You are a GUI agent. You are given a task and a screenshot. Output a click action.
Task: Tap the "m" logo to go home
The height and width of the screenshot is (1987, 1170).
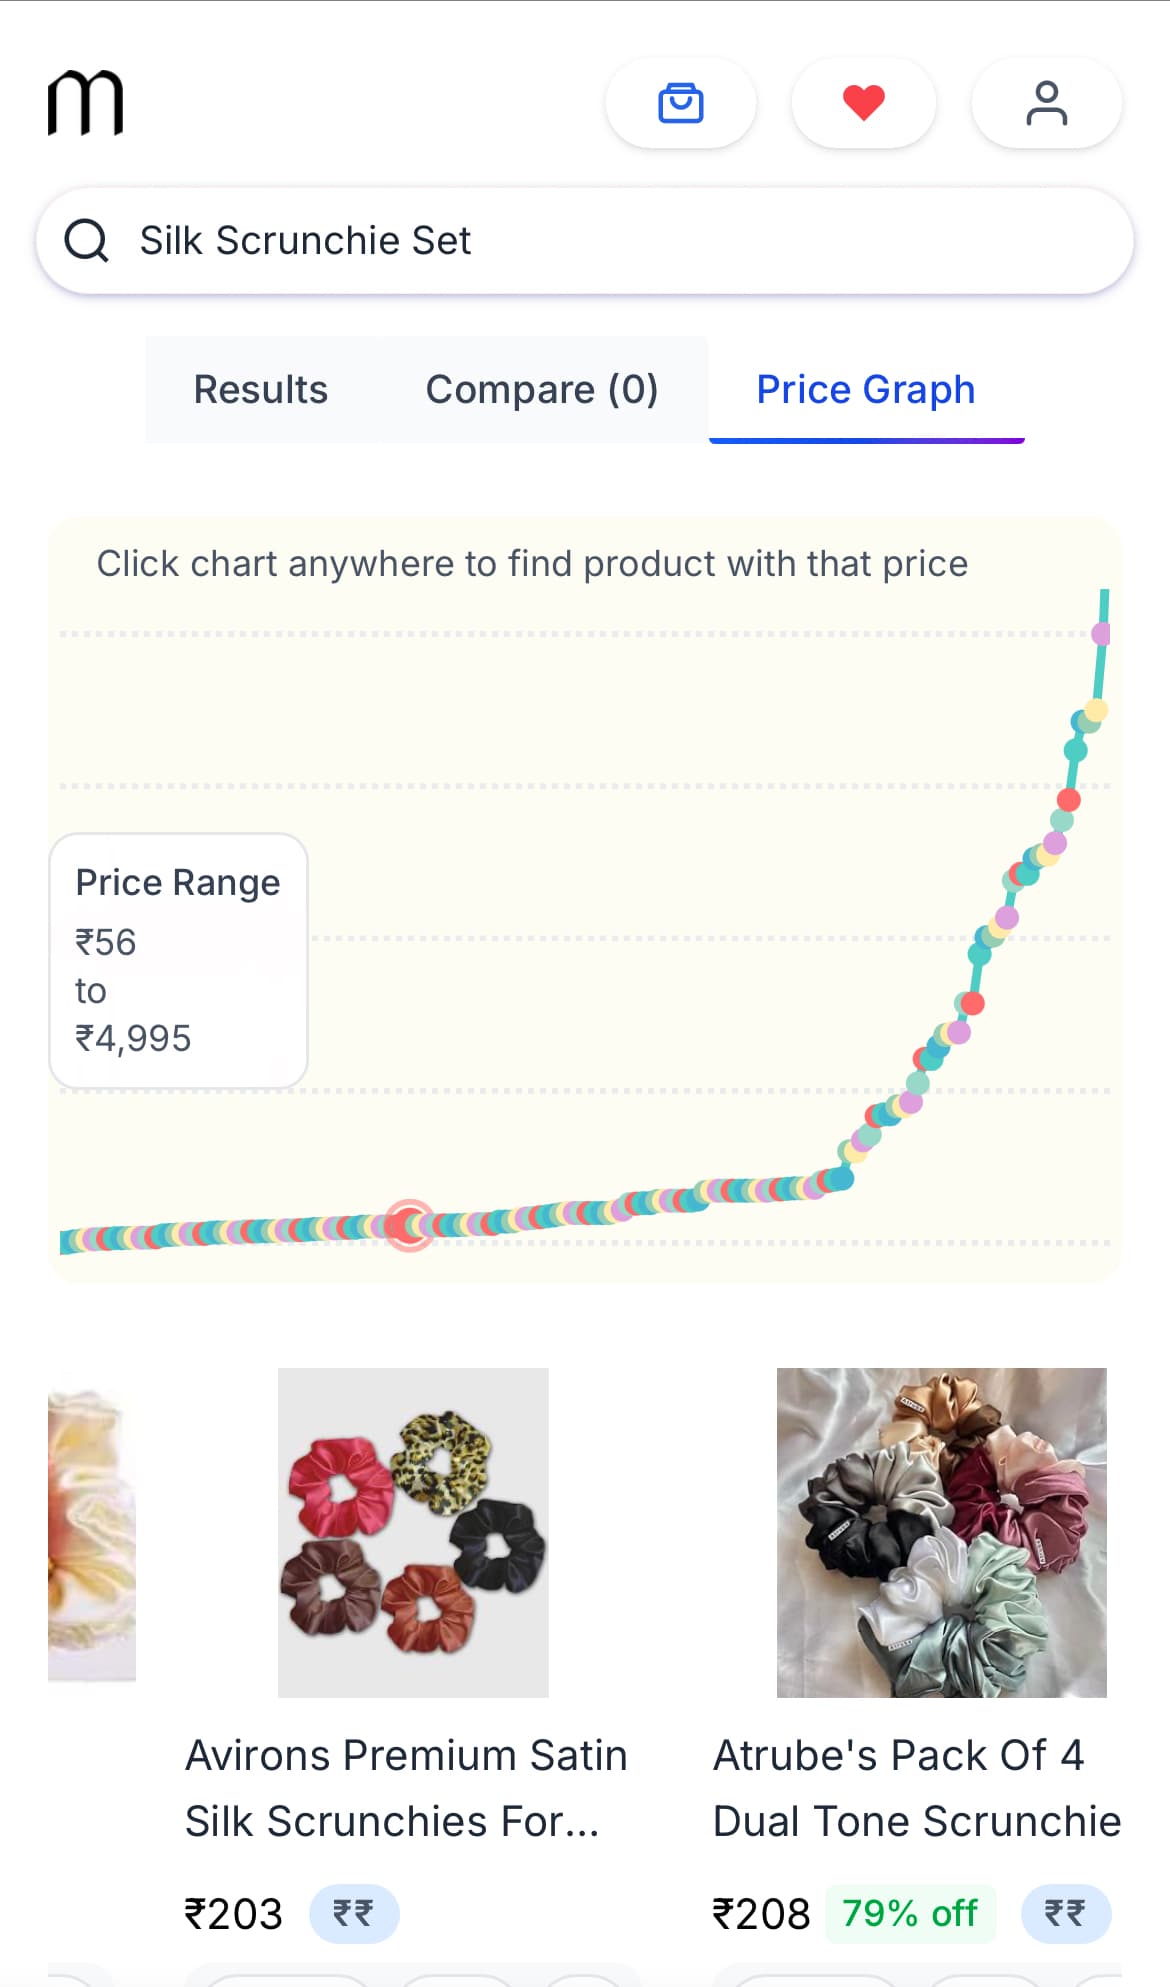click(x=86, y=102)
